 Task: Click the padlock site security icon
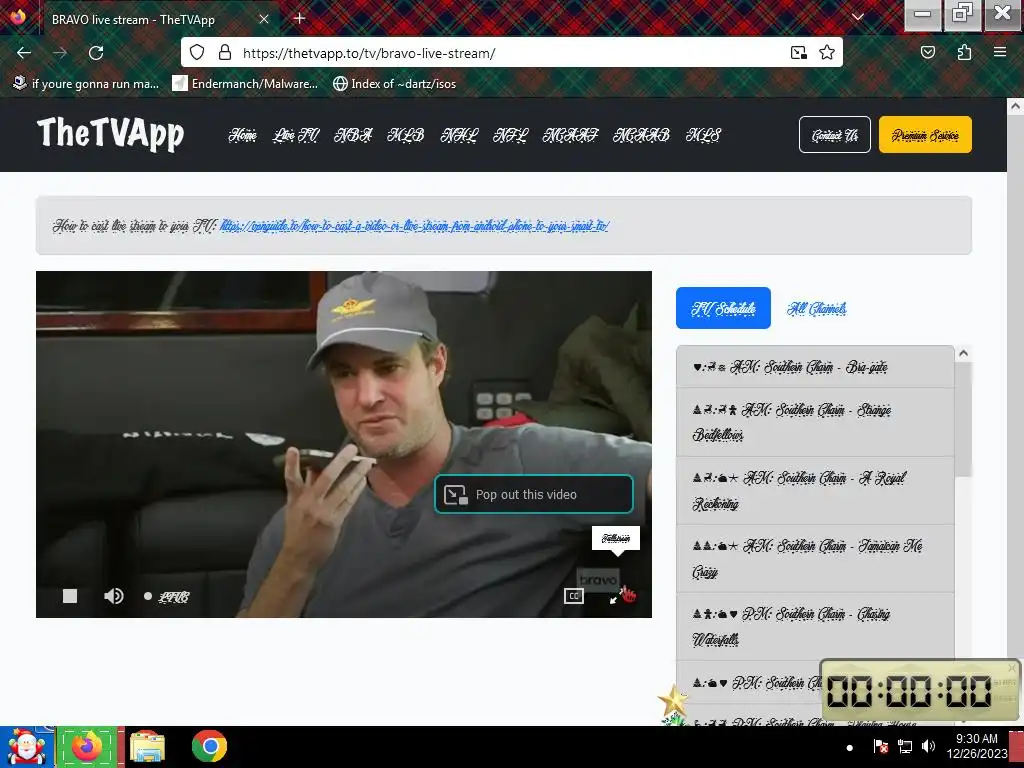pos(225,53)
